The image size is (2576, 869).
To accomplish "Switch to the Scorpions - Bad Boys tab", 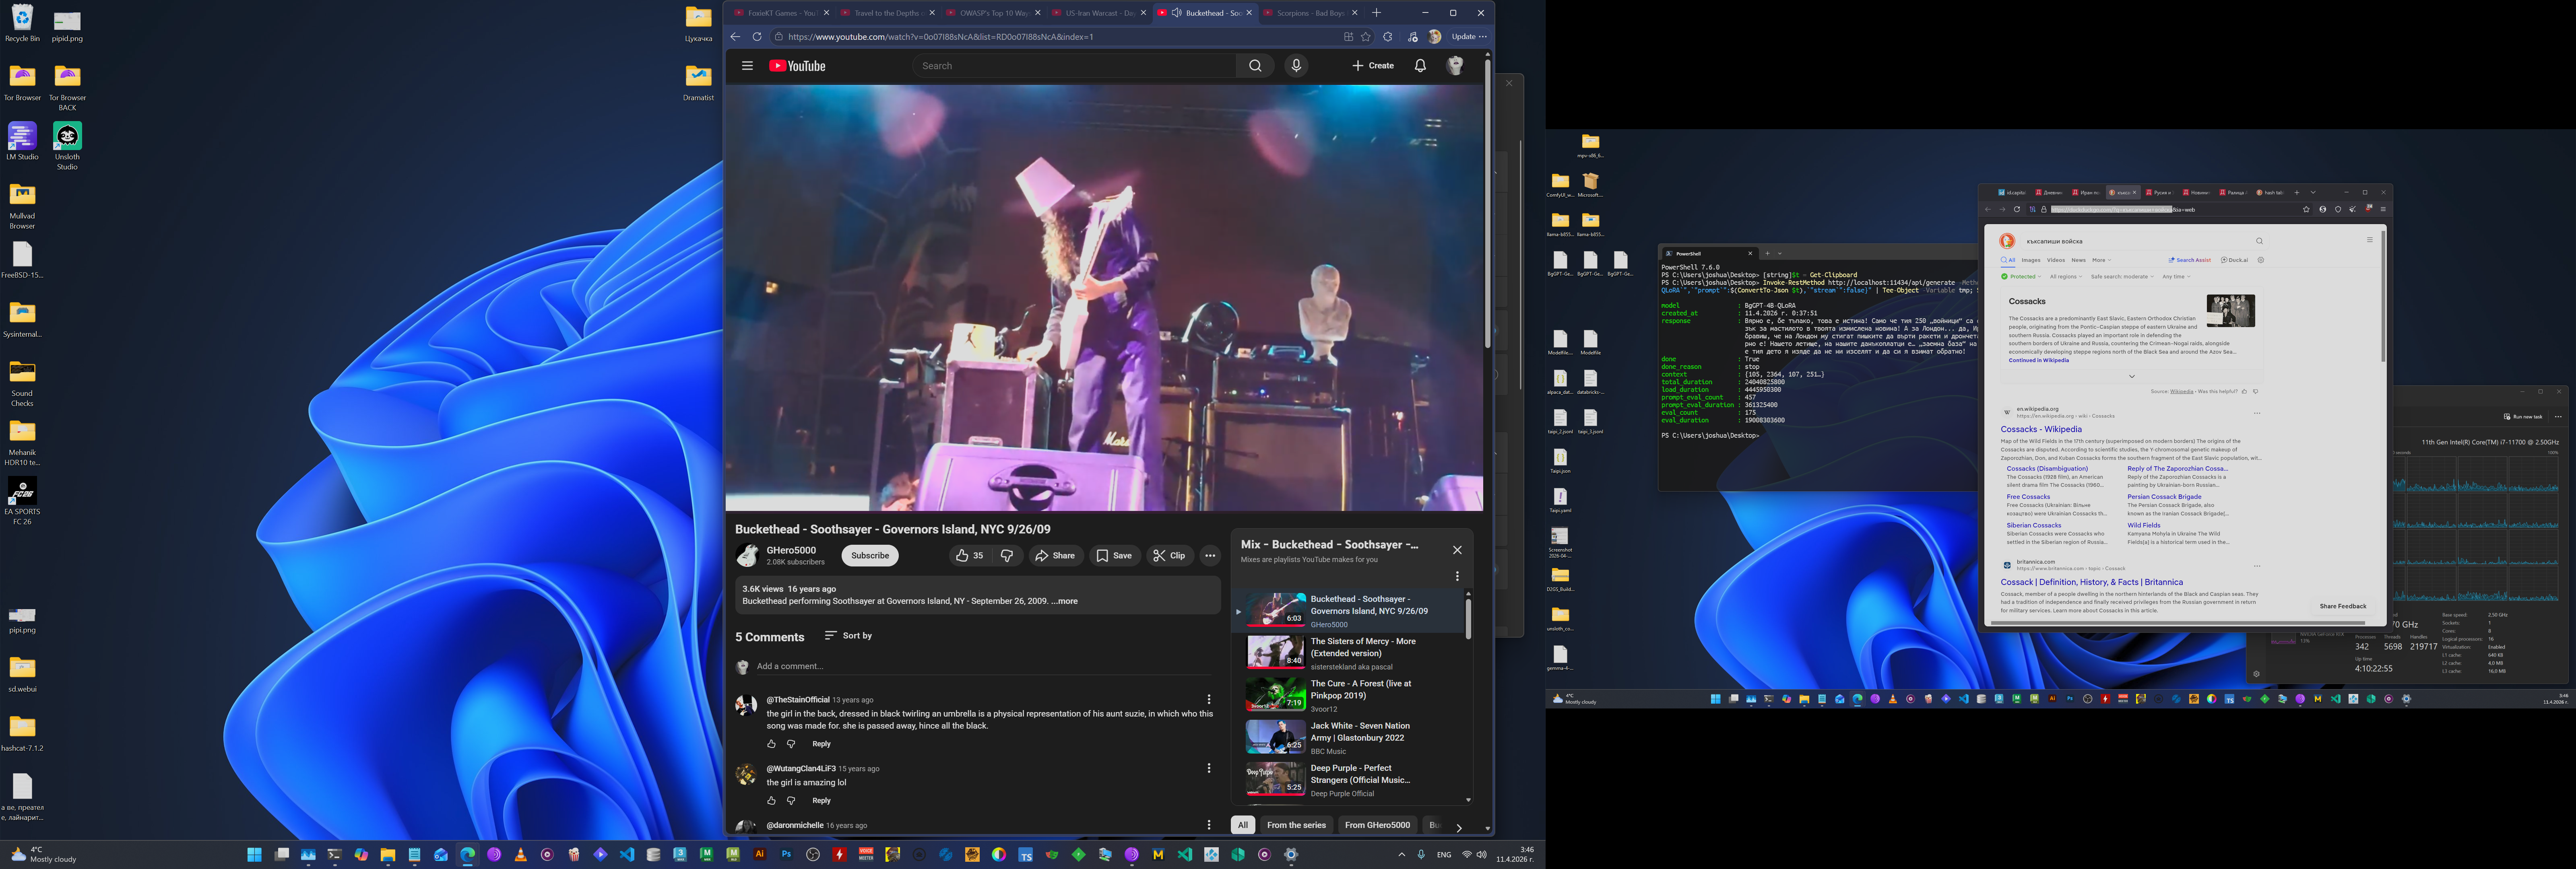I will (x=1311, y=13).
